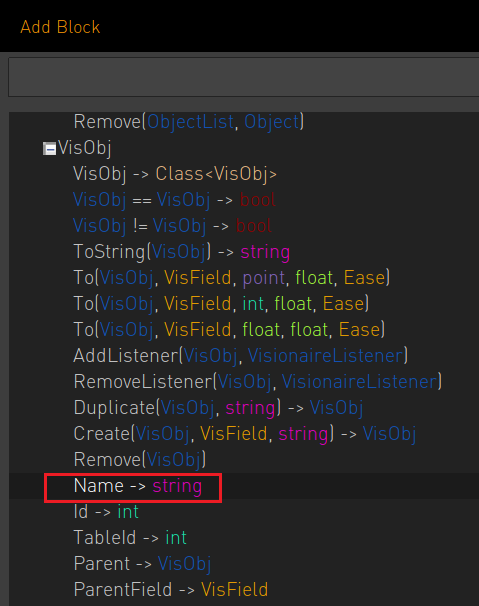
Task: Choose VisObj -> Class<VisObj> block
Action: coord(175,174)
